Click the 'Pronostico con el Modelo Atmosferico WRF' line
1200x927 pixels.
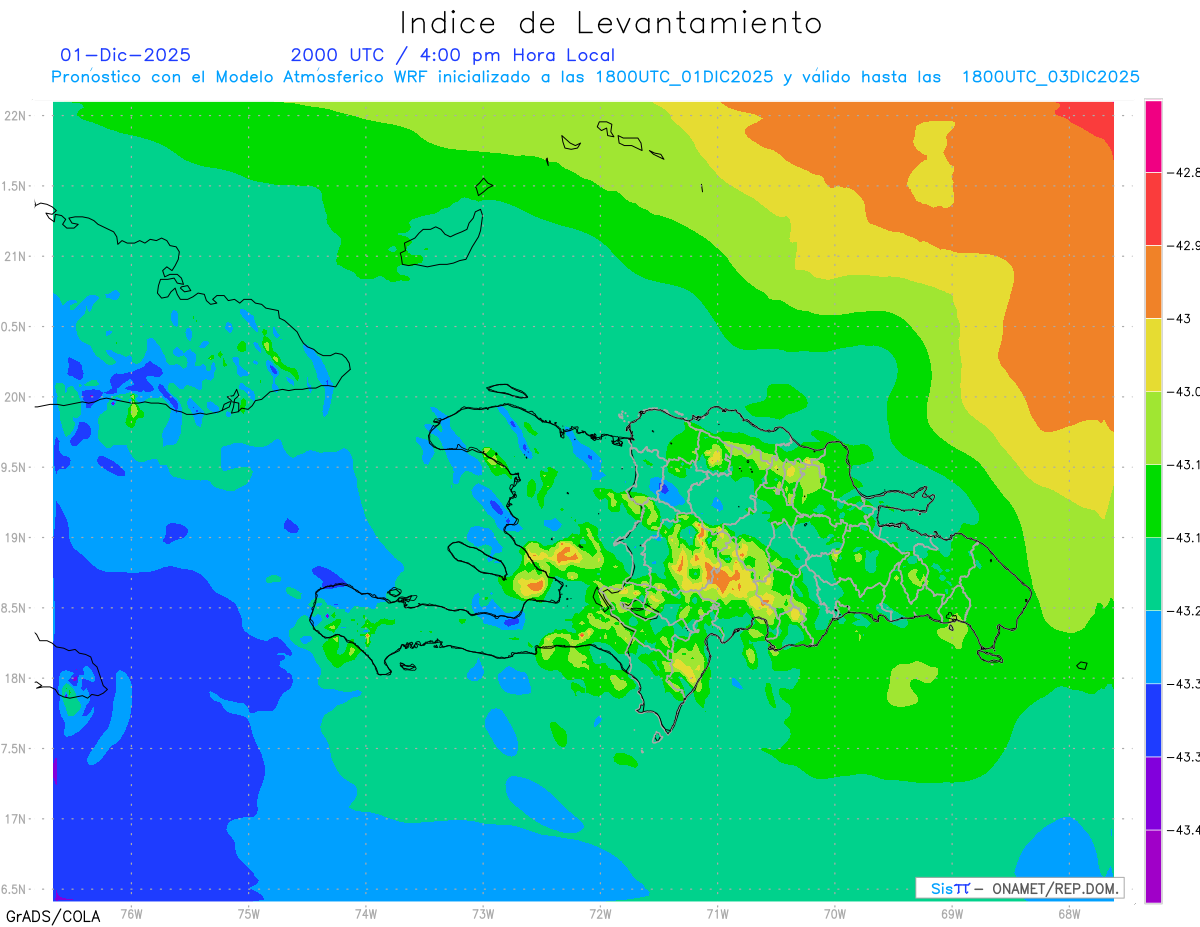point(595,77)
